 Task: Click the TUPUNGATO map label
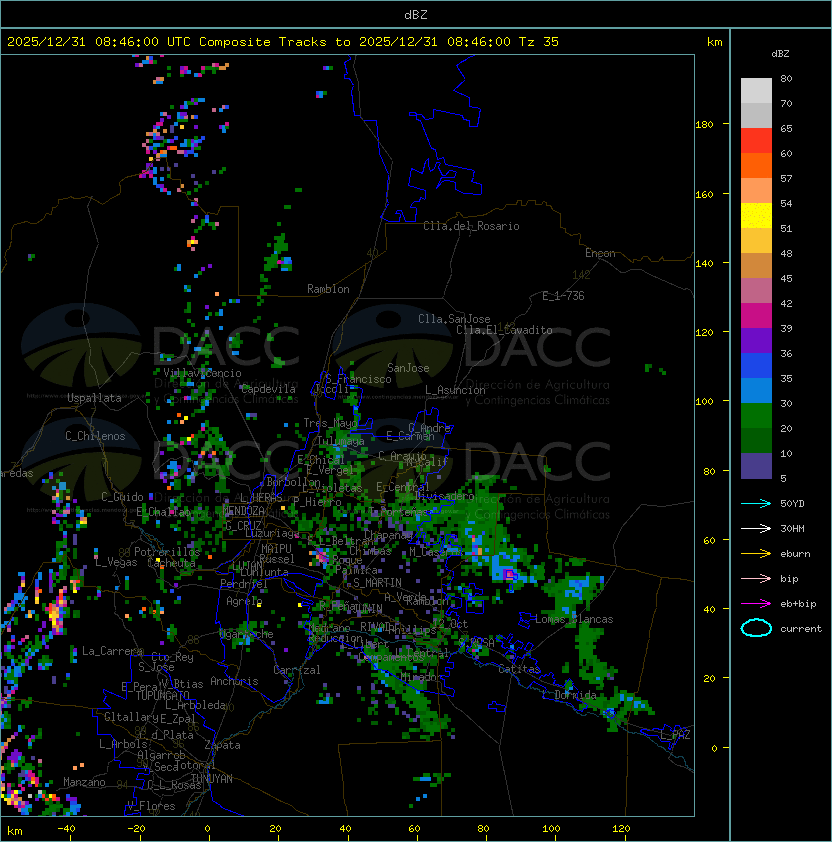(162, 695)
